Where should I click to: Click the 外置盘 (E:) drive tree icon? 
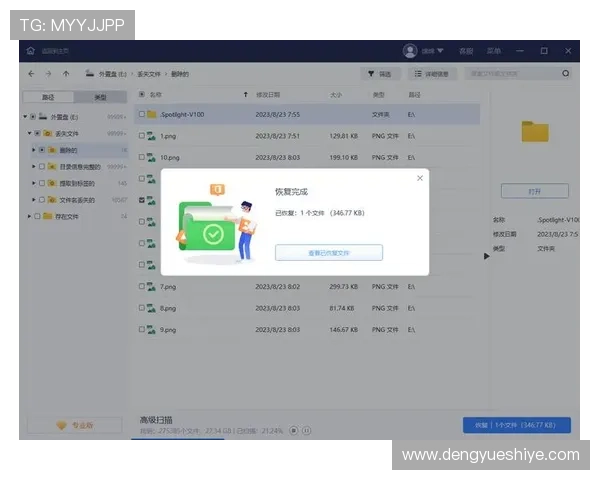tap(43, 116)
